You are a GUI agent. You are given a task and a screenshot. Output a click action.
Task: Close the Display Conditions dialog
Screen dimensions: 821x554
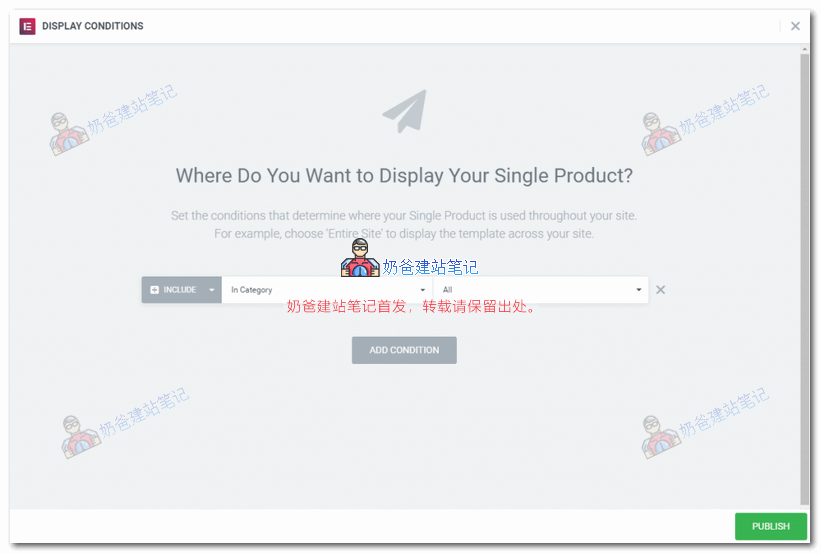click(x=795, y=26)
